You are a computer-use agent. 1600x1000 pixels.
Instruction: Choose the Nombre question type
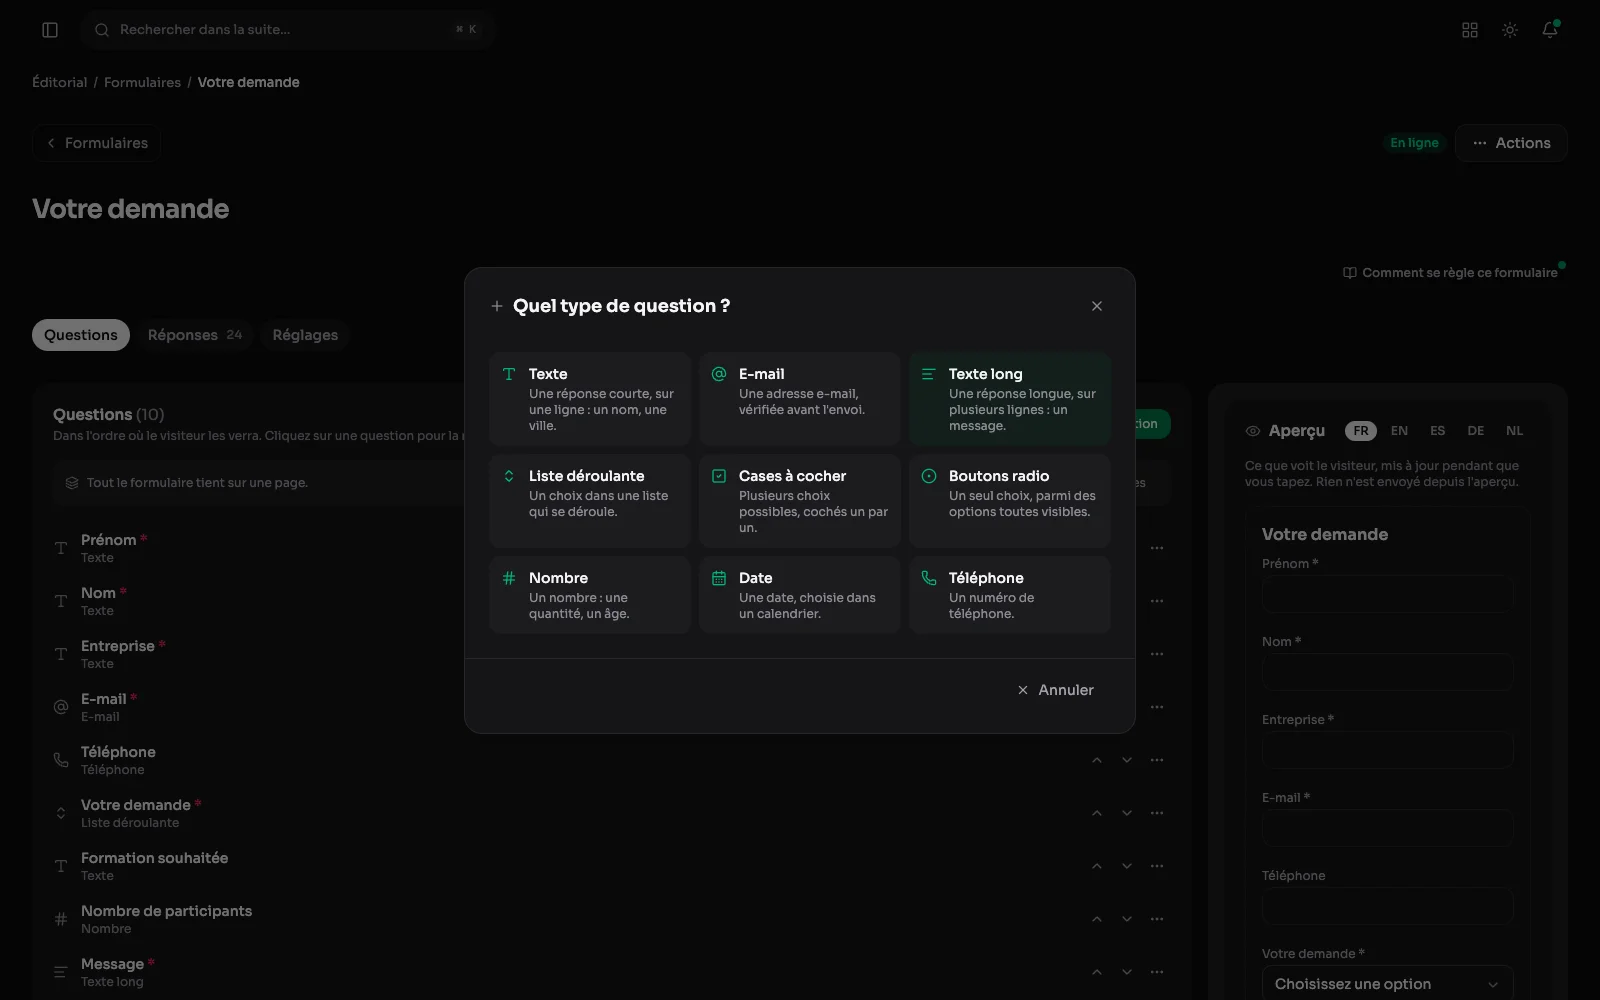click(x=590, y=594)
